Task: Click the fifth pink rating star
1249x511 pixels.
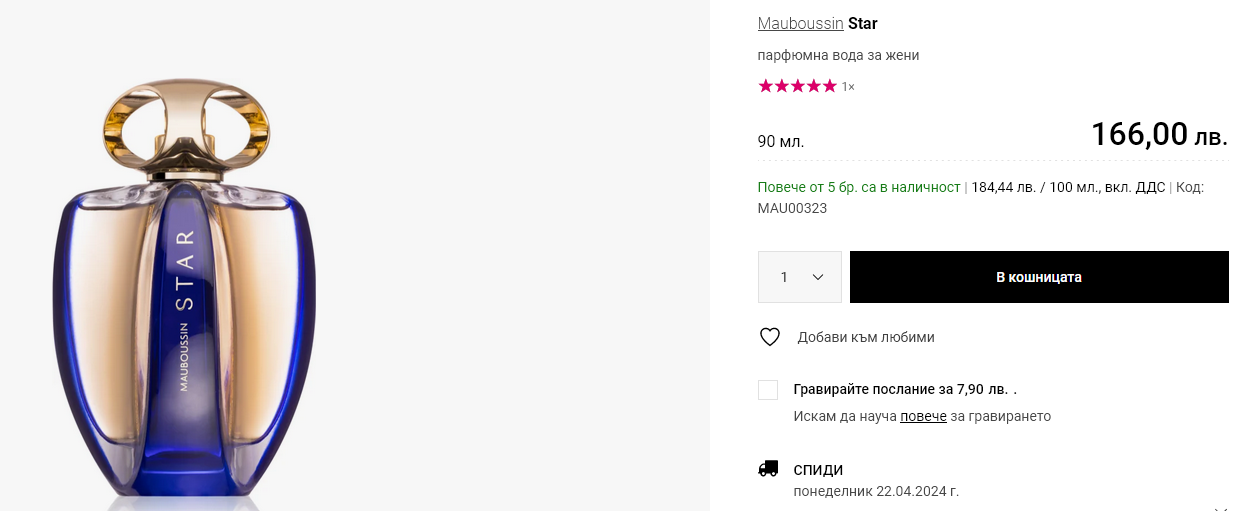Action: [x=829, y=86]
